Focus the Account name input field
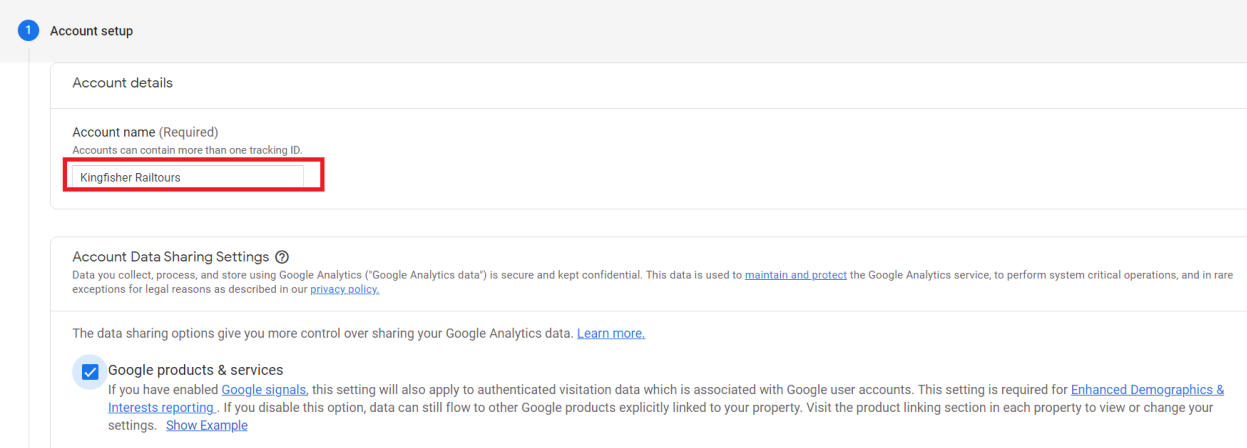 188,177
